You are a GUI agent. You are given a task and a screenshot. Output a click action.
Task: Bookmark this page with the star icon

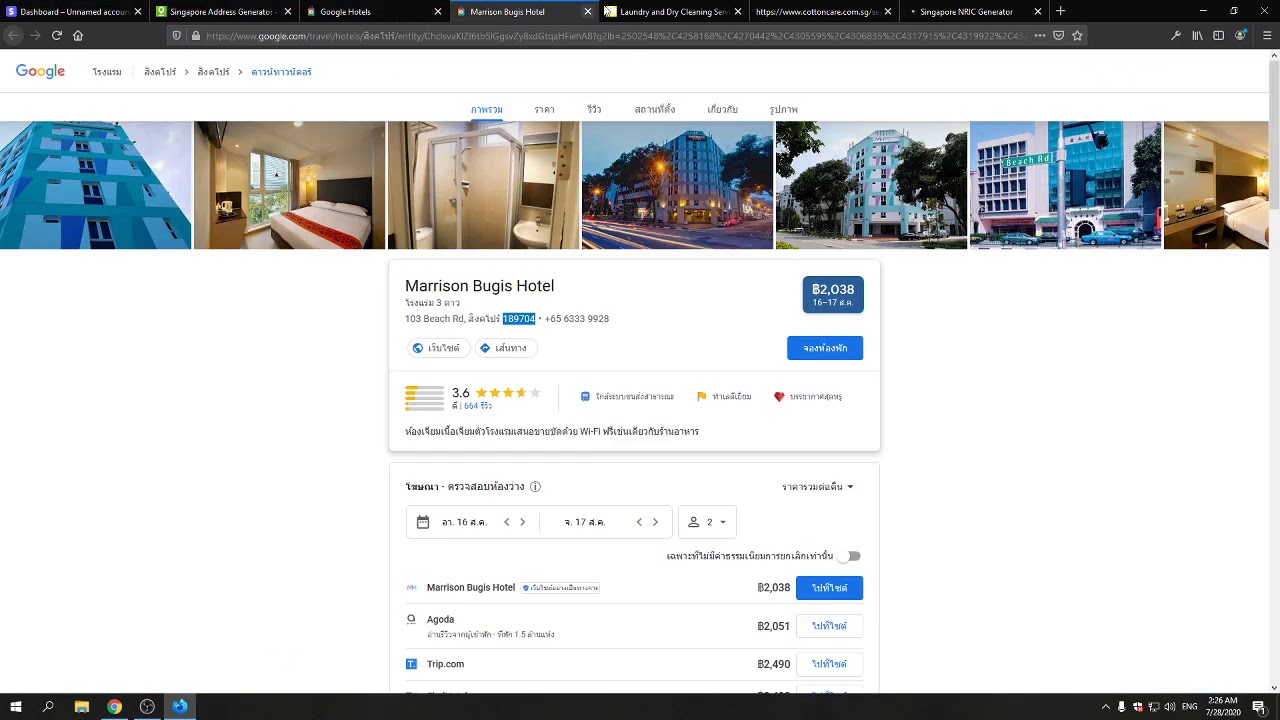[1077, 35]
